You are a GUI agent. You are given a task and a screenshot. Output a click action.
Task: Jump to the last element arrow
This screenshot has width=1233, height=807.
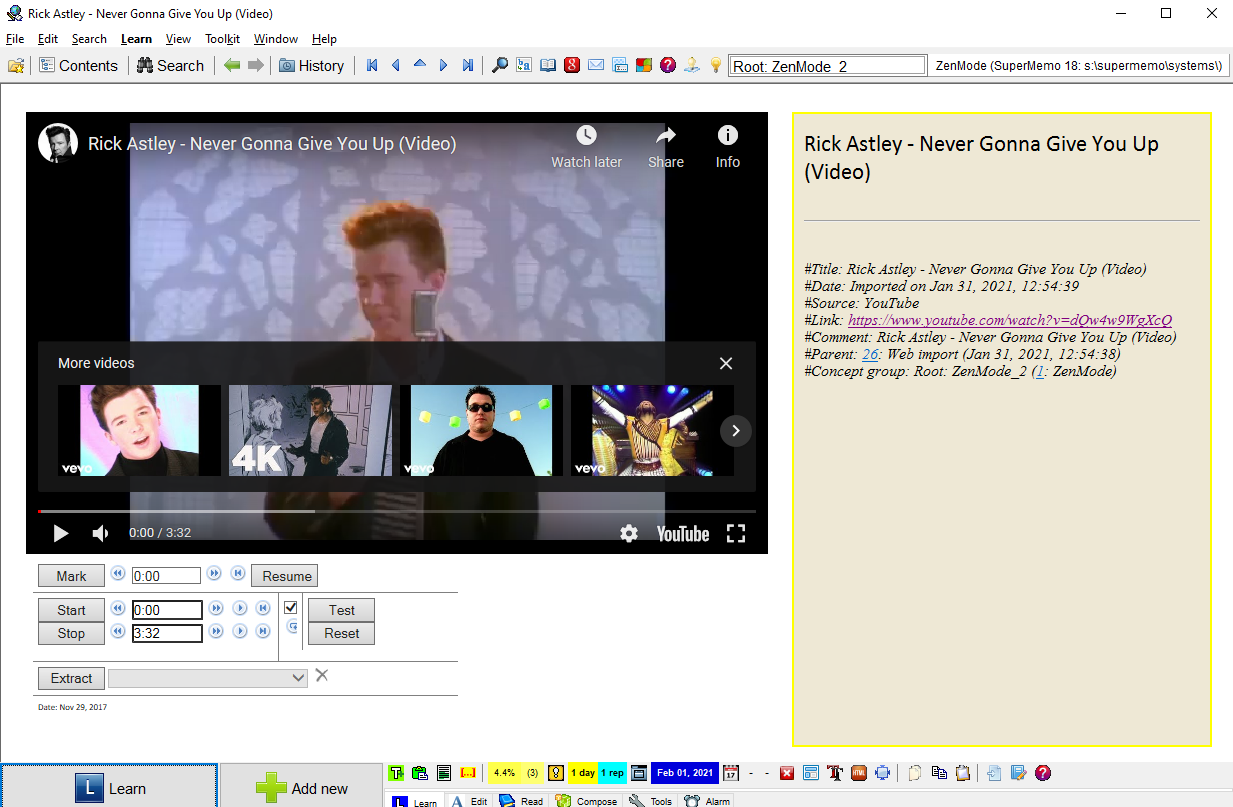tap(467, 65)
